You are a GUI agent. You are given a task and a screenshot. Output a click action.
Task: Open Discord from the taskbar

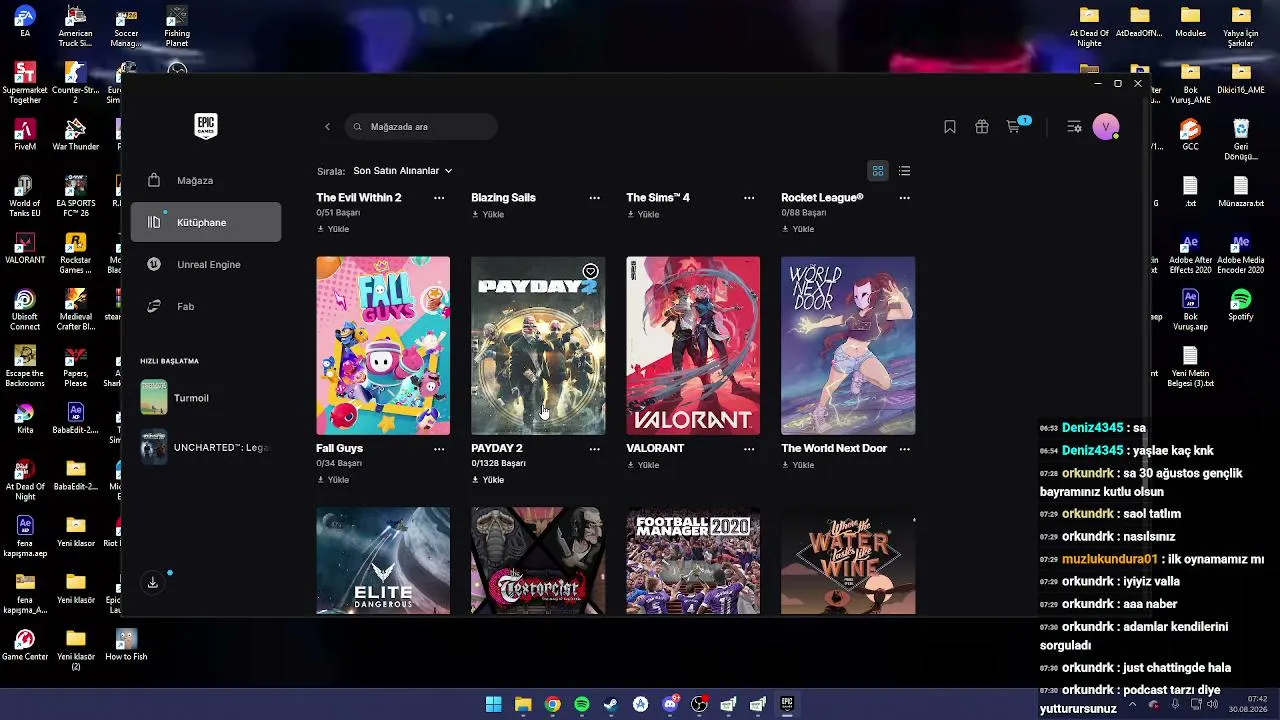[x=670, y=705]
